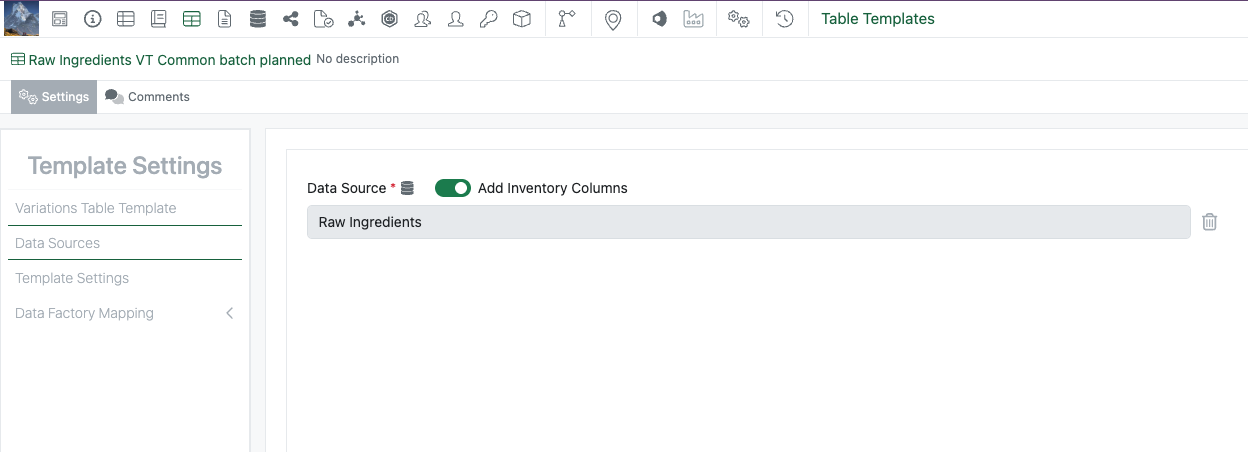Open the location pin icon
Screen dimensions: 1248x452
614,19
